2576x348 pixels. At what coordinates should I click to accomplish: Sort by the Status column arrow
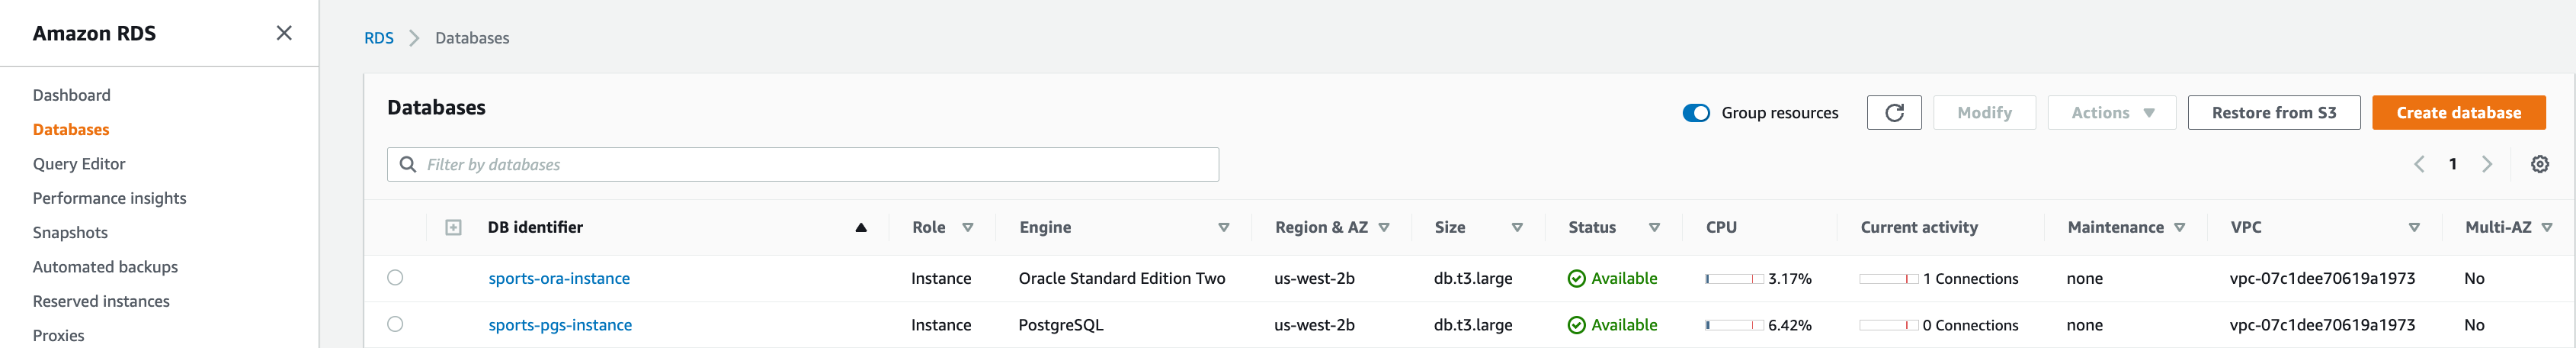[1654, 228]
